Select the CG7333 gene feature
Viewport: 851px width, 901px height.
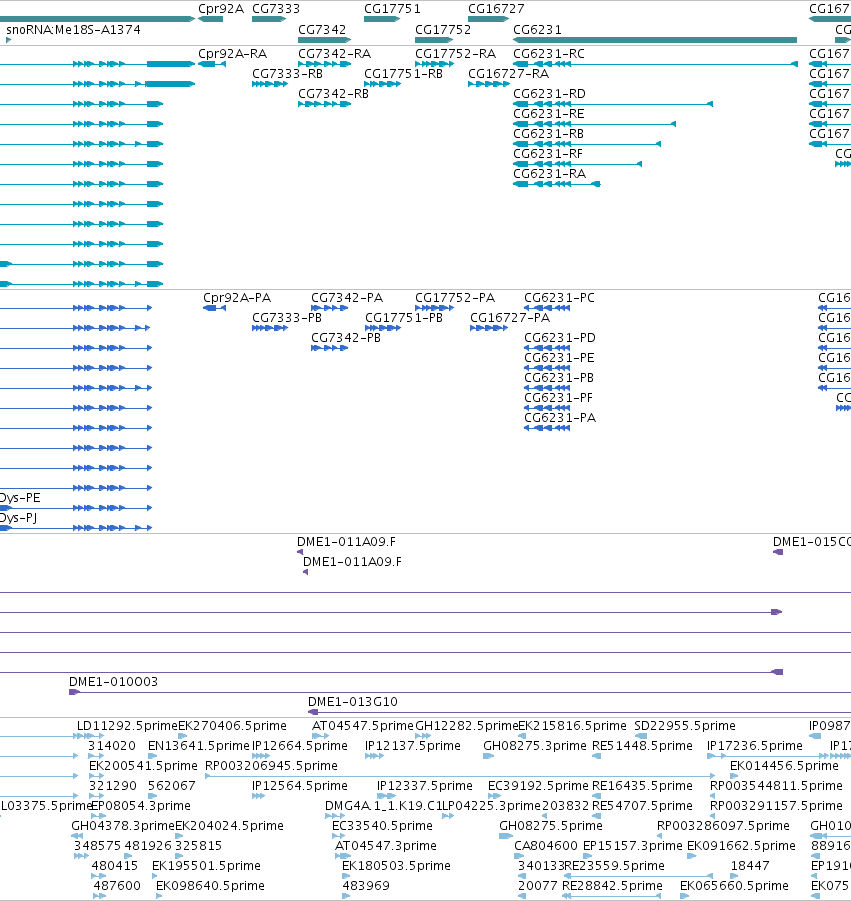(269, 19)
